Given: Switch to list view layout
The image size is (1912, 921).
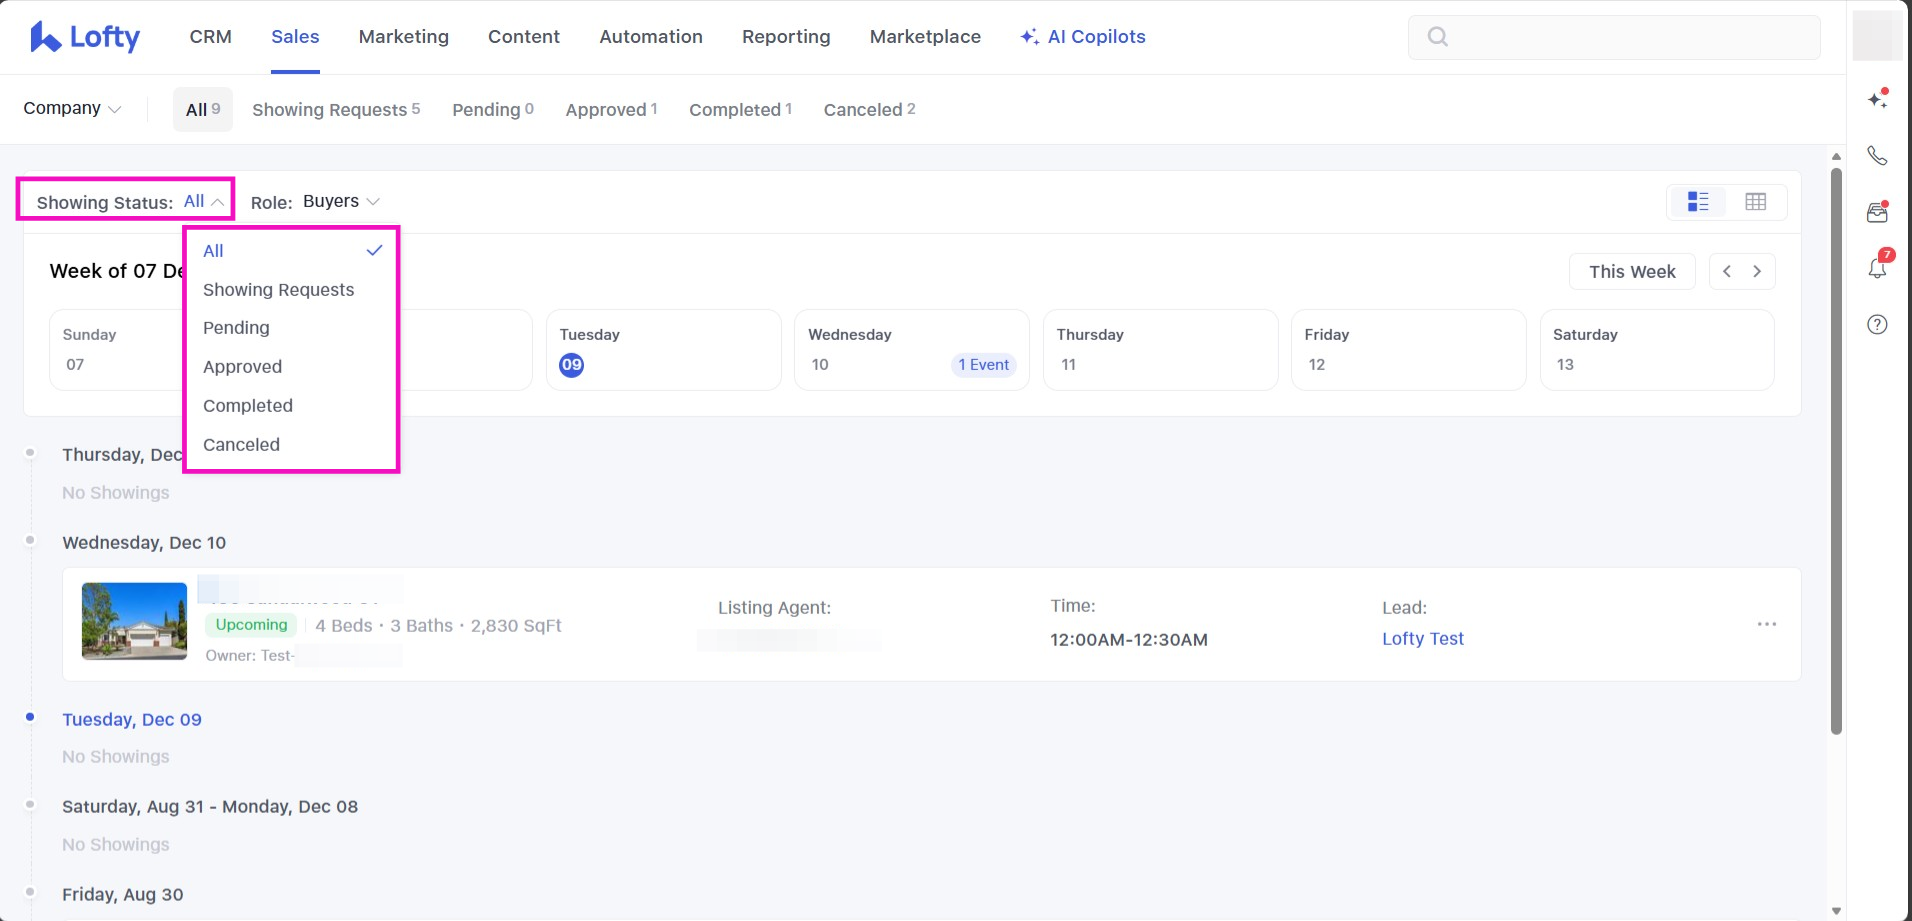Looking at the screenshot, I should (x=1697, y=202).
